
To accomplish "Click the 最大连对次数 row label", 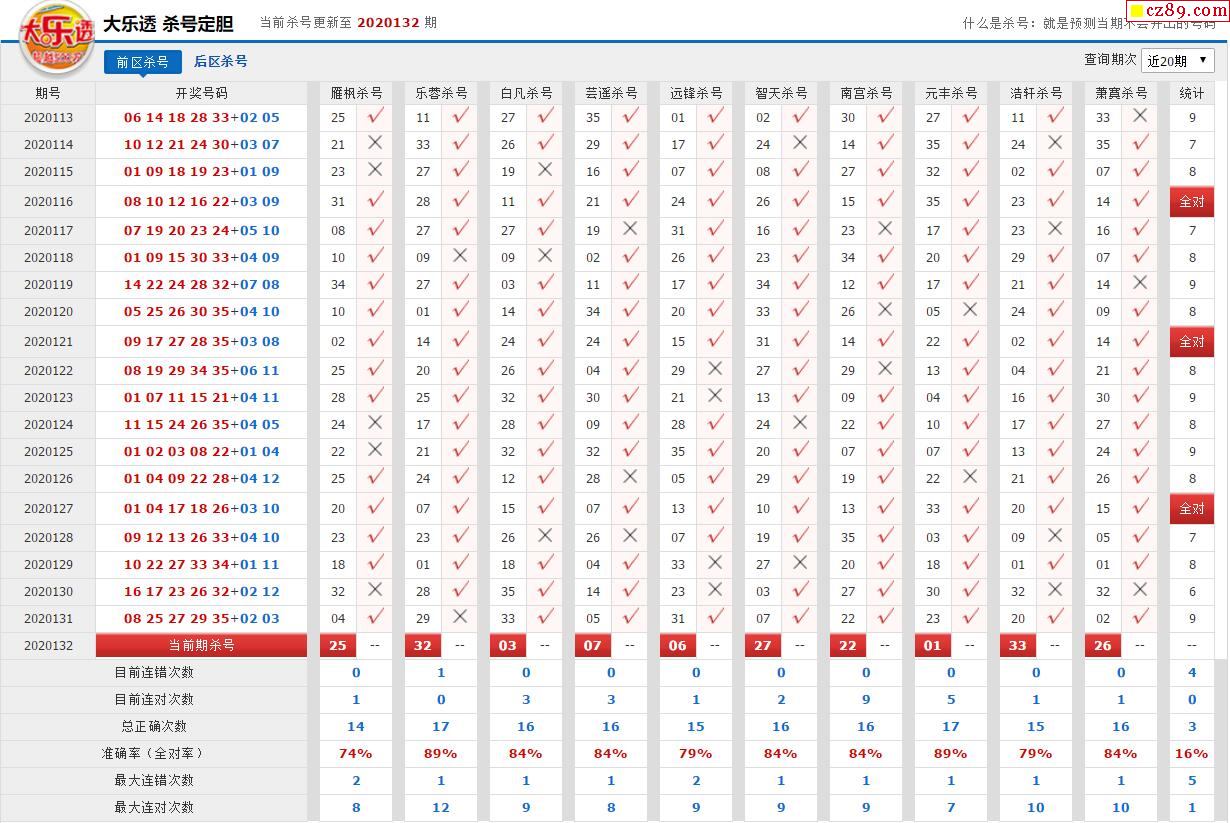I will coord(154,808).
